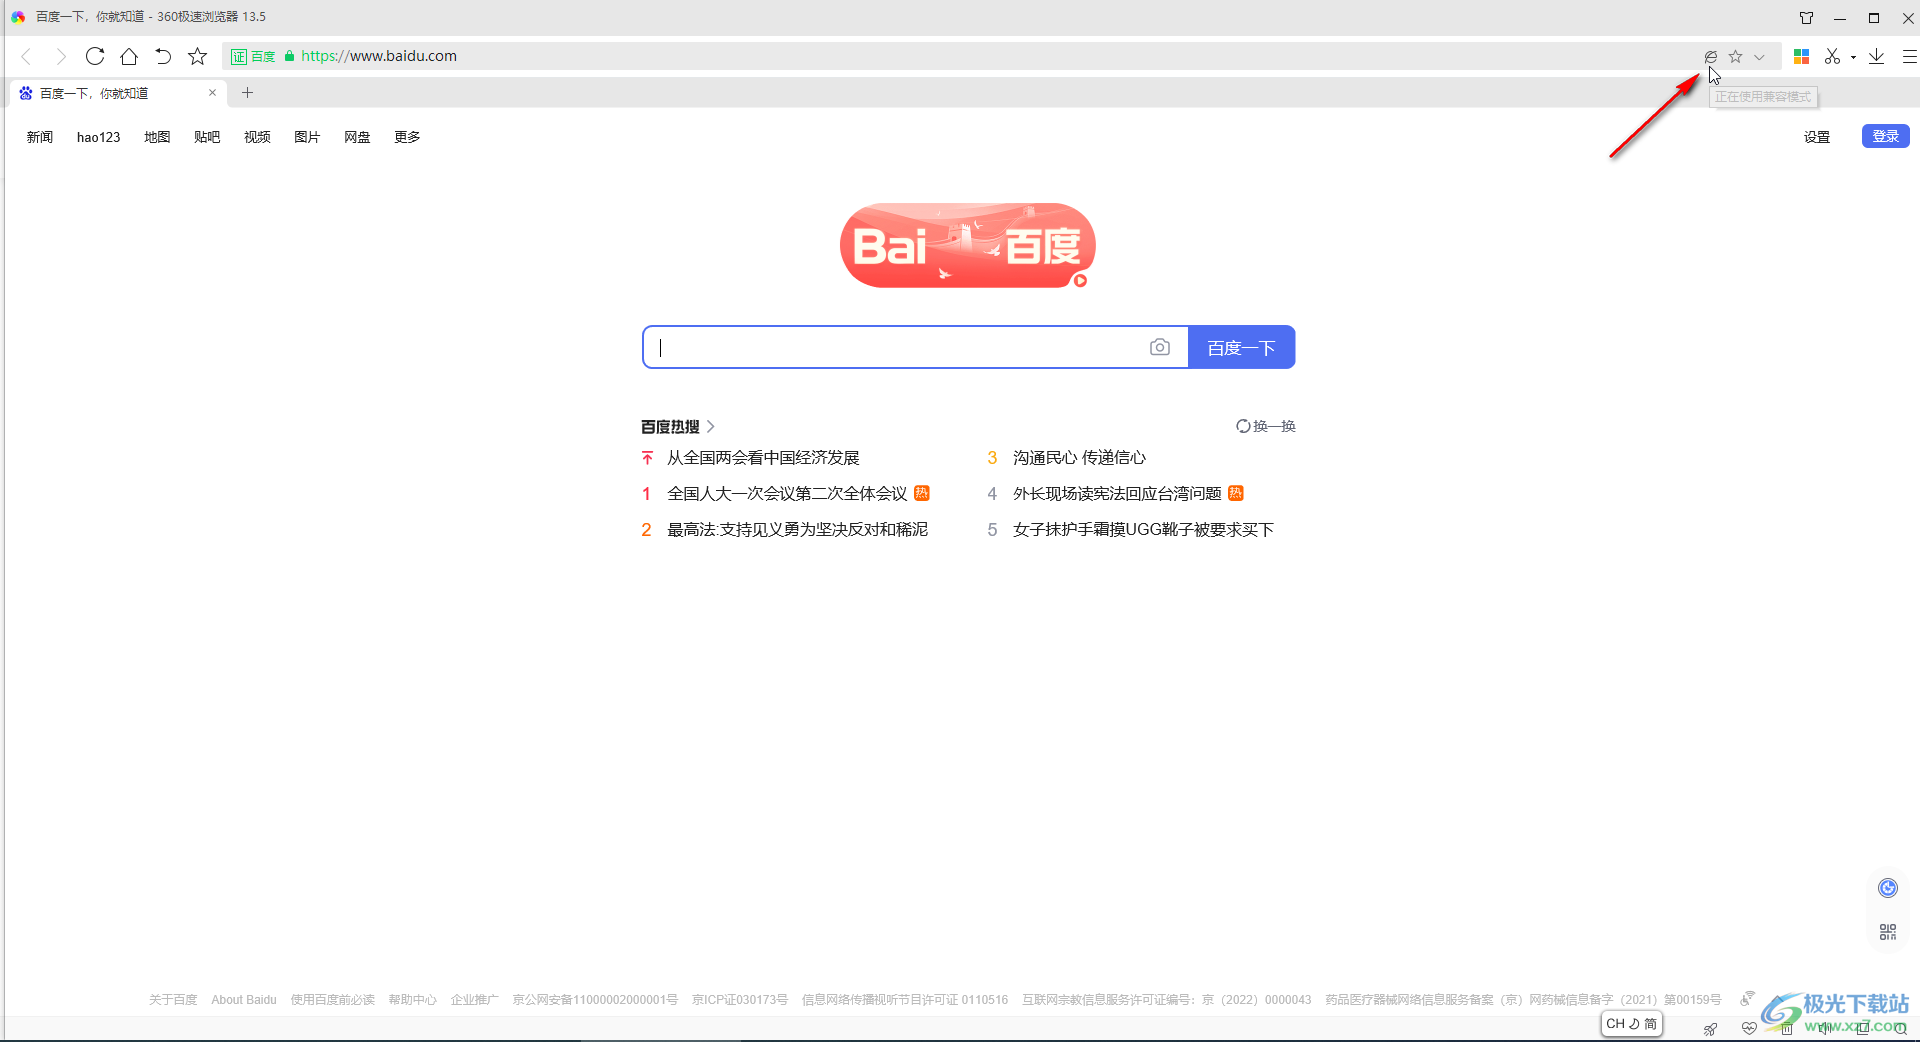Open the 地图 link

point(157,137)
